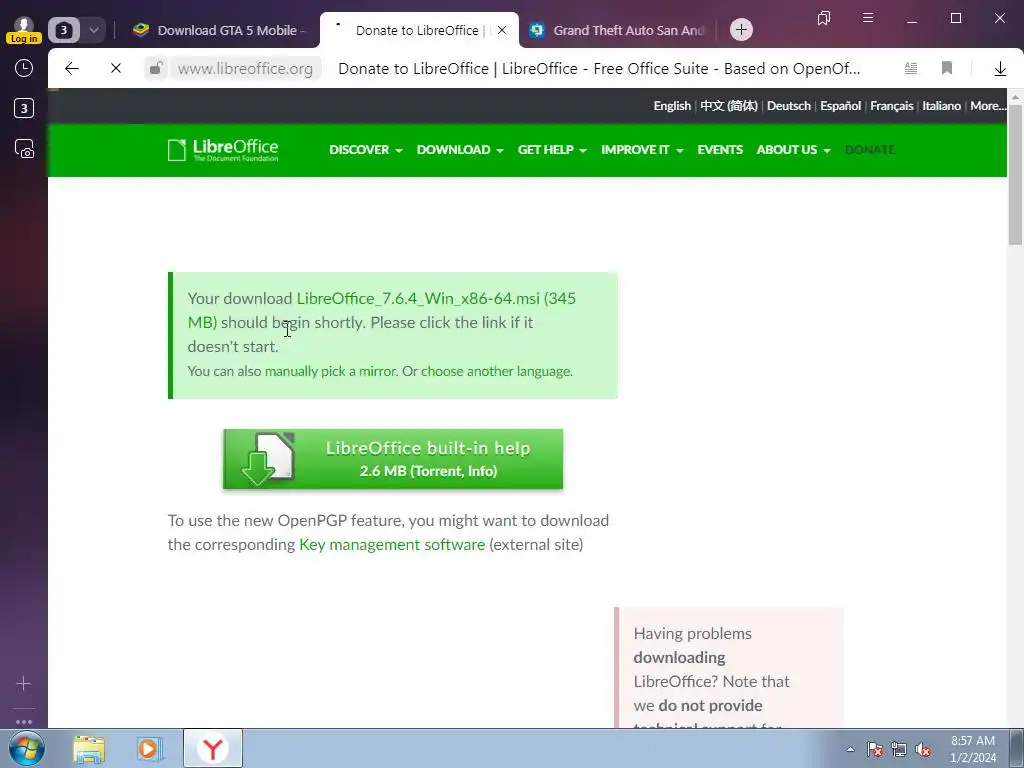Switch to the Grand Theft Auto San Andreas tab
1024x768 pixels.
point(618,30)
